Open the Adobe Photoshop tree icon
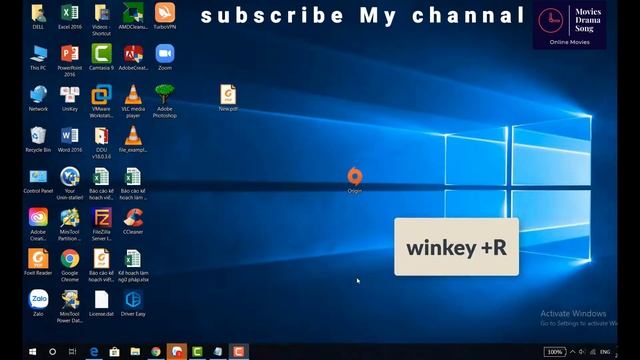 (165, 102)
